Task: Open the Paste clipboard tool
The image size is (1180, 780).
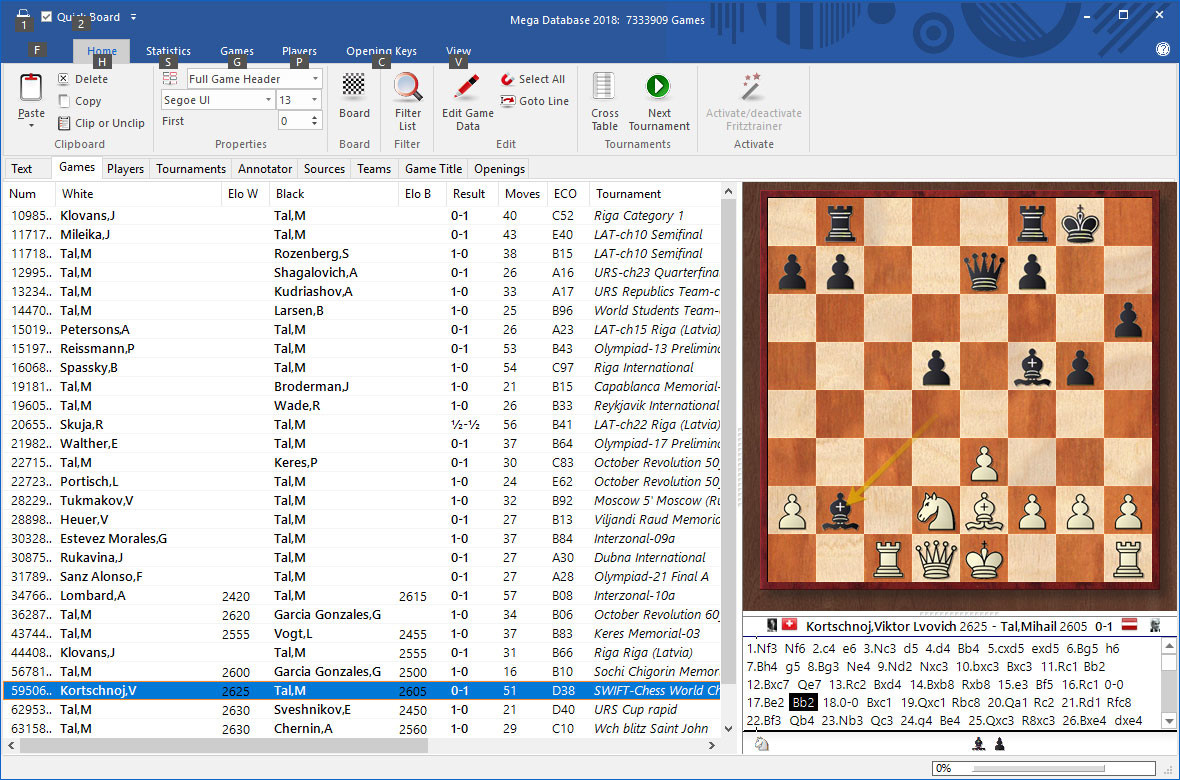Action: [30, 97]
